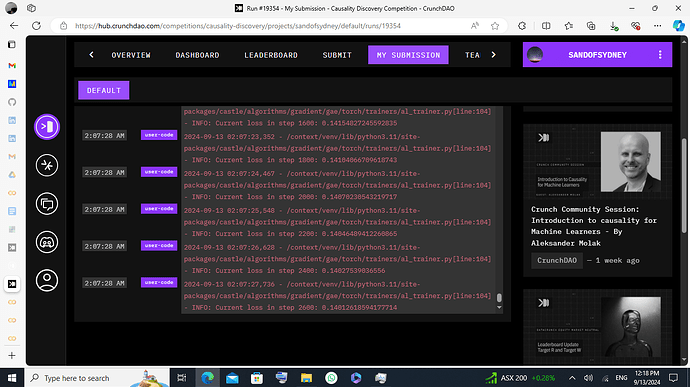Open Task View on the taskbar
Viewport: 690px width, 387px height.
(x=181, y=378)
